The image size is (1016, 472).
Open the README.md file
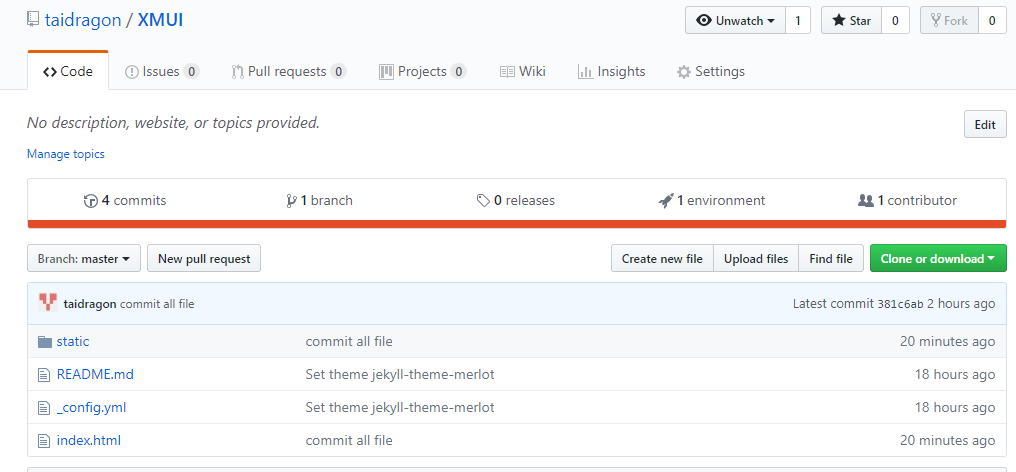(95, 374)
